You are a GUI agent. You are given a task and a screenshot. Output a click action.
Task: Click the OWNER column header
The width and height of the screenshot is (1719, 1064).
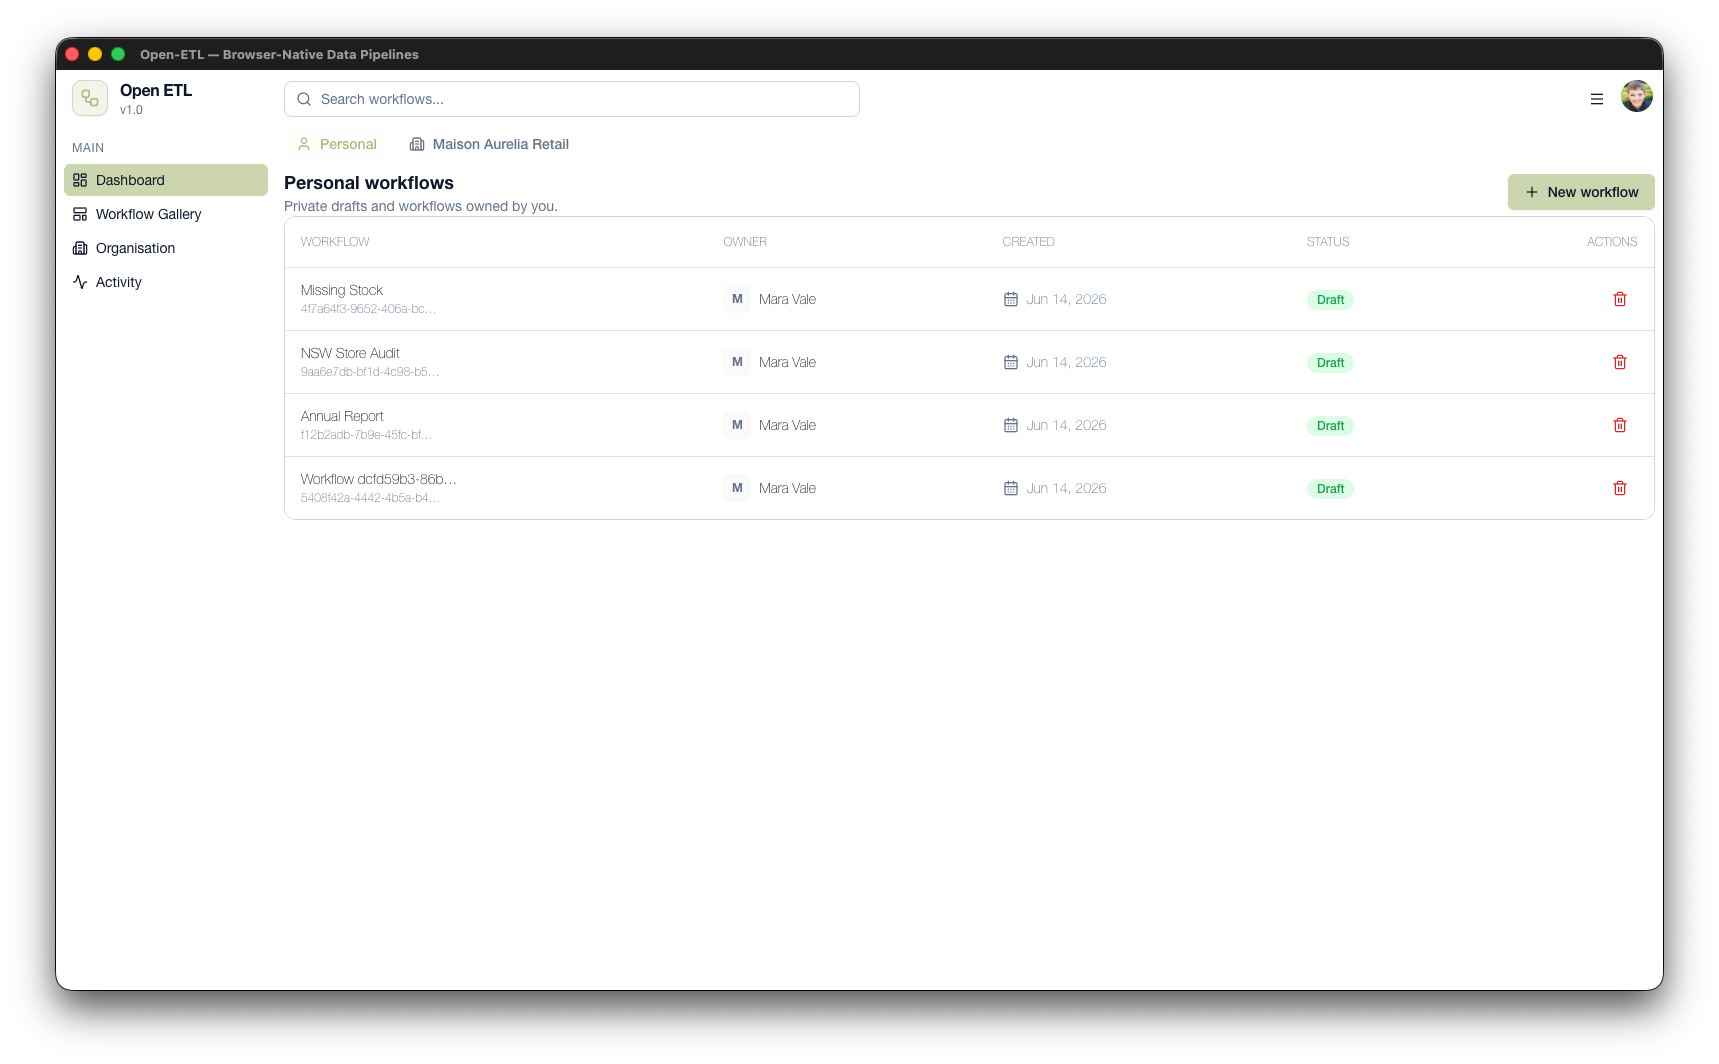[745, 242]
